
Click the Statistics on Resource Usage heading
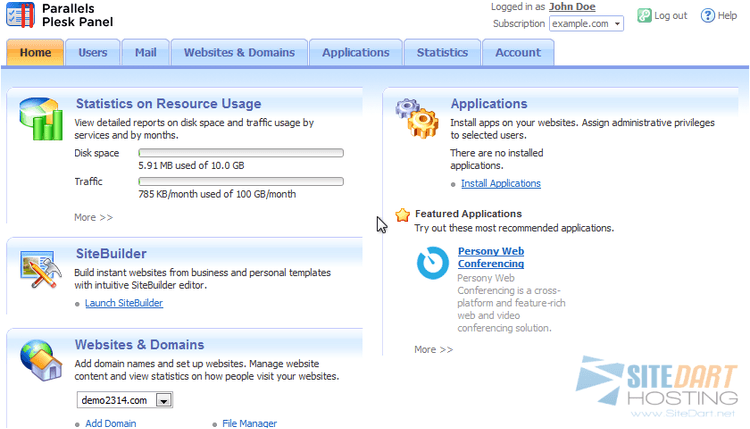coord(168,104)
